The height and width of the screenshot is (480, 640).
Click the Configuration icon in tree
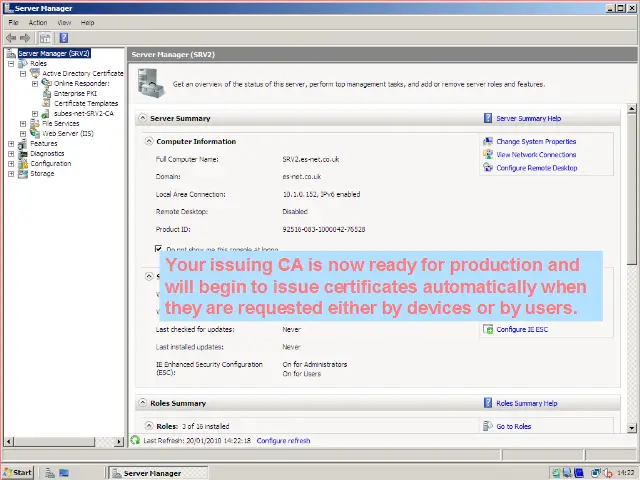tap(23, 164)
